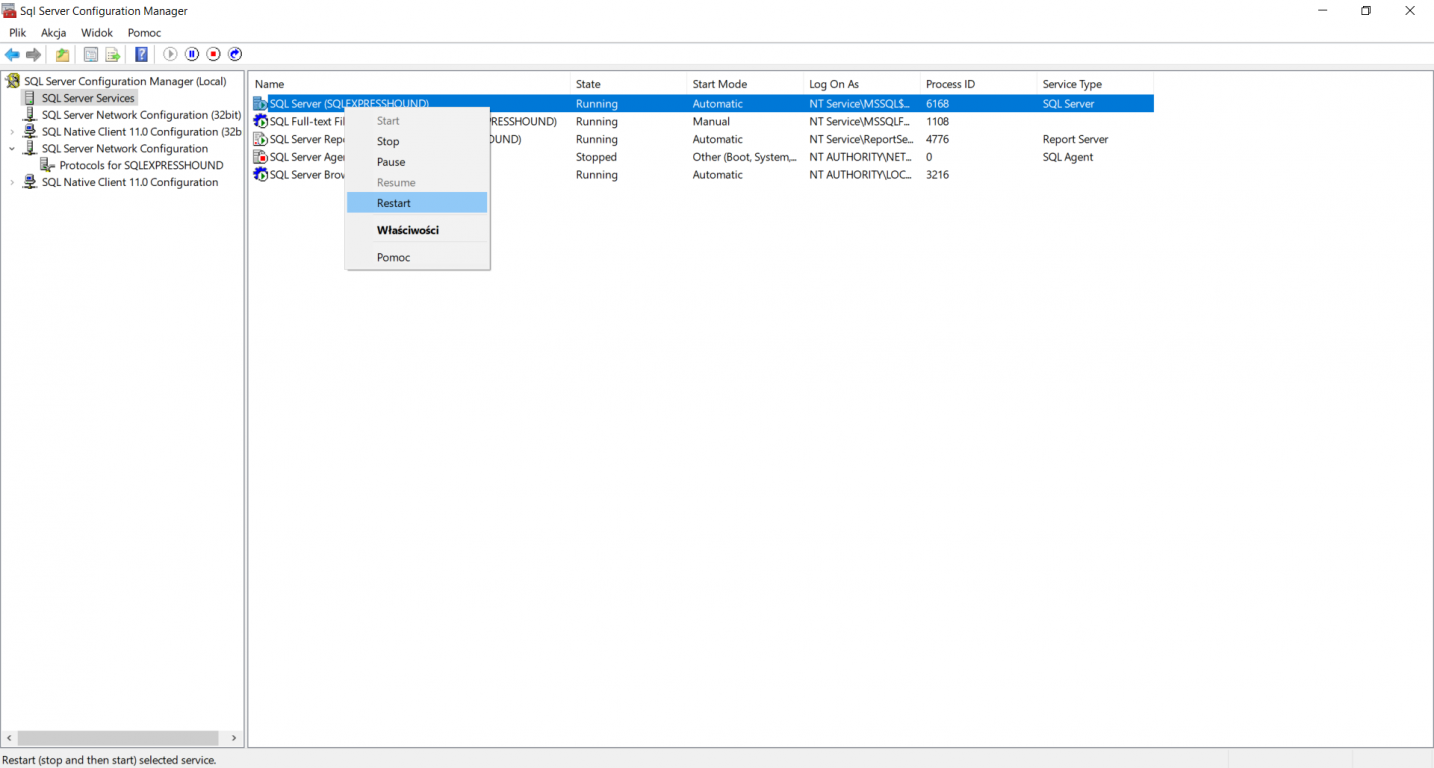Screen dimensions: 1434x768
Task: Click process ID 6168
Action: [937, 104]
